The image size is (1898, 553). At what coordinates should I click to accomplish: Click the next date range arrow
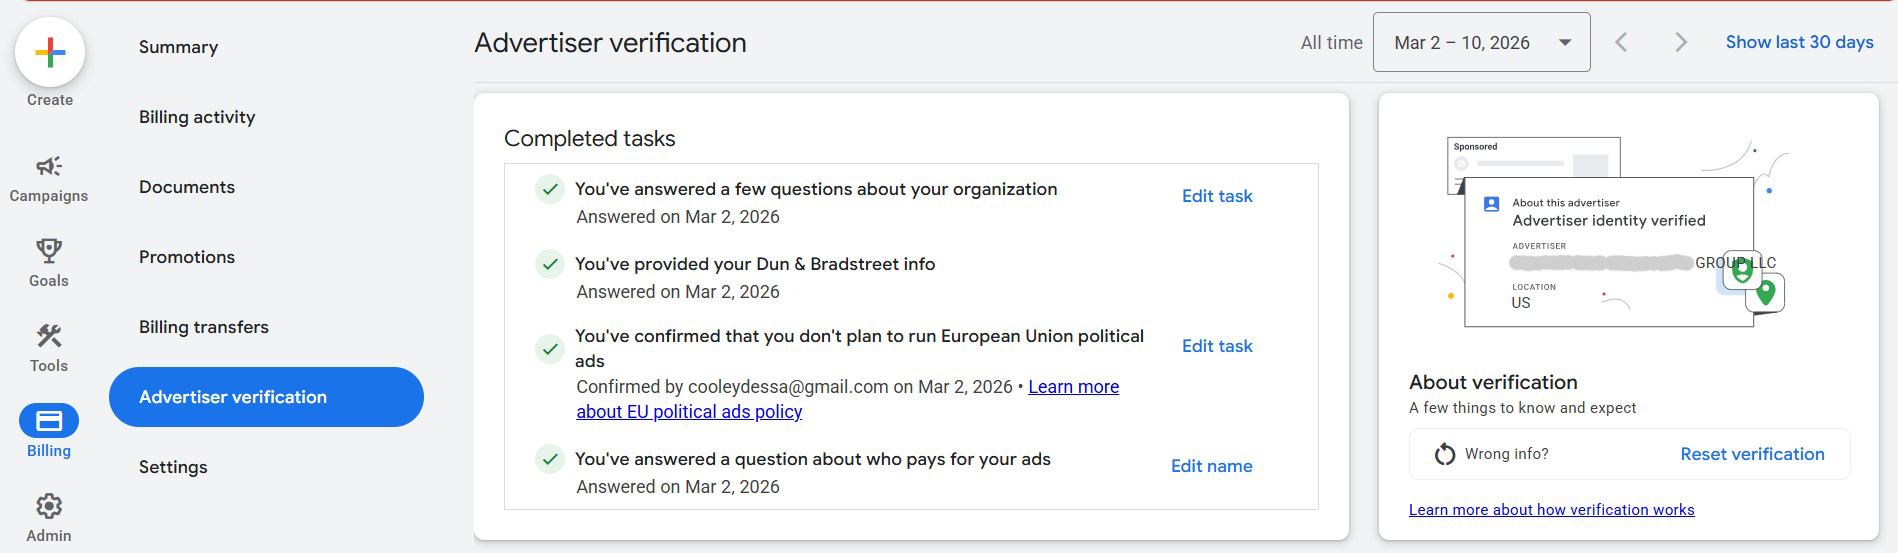click(x=1681, y=42)
